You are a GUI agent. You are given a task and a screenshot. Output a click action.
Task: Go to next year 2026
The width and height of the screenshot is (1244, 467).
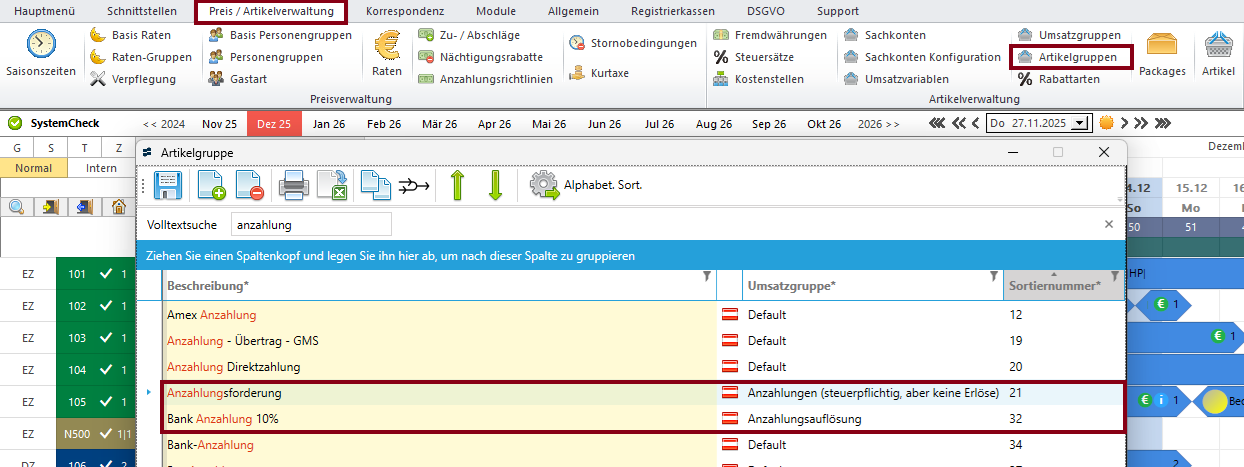click(878, 124)
